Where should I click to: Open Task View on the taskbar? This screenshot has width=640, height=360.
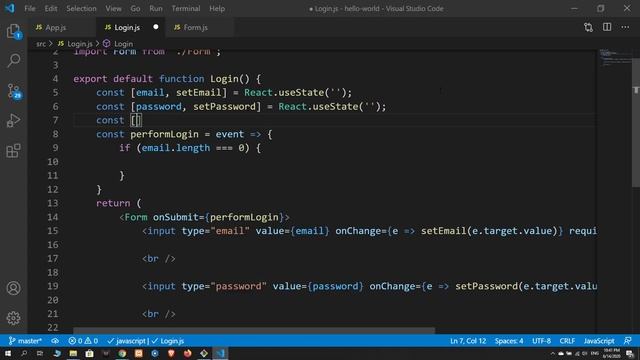point(40,353)
